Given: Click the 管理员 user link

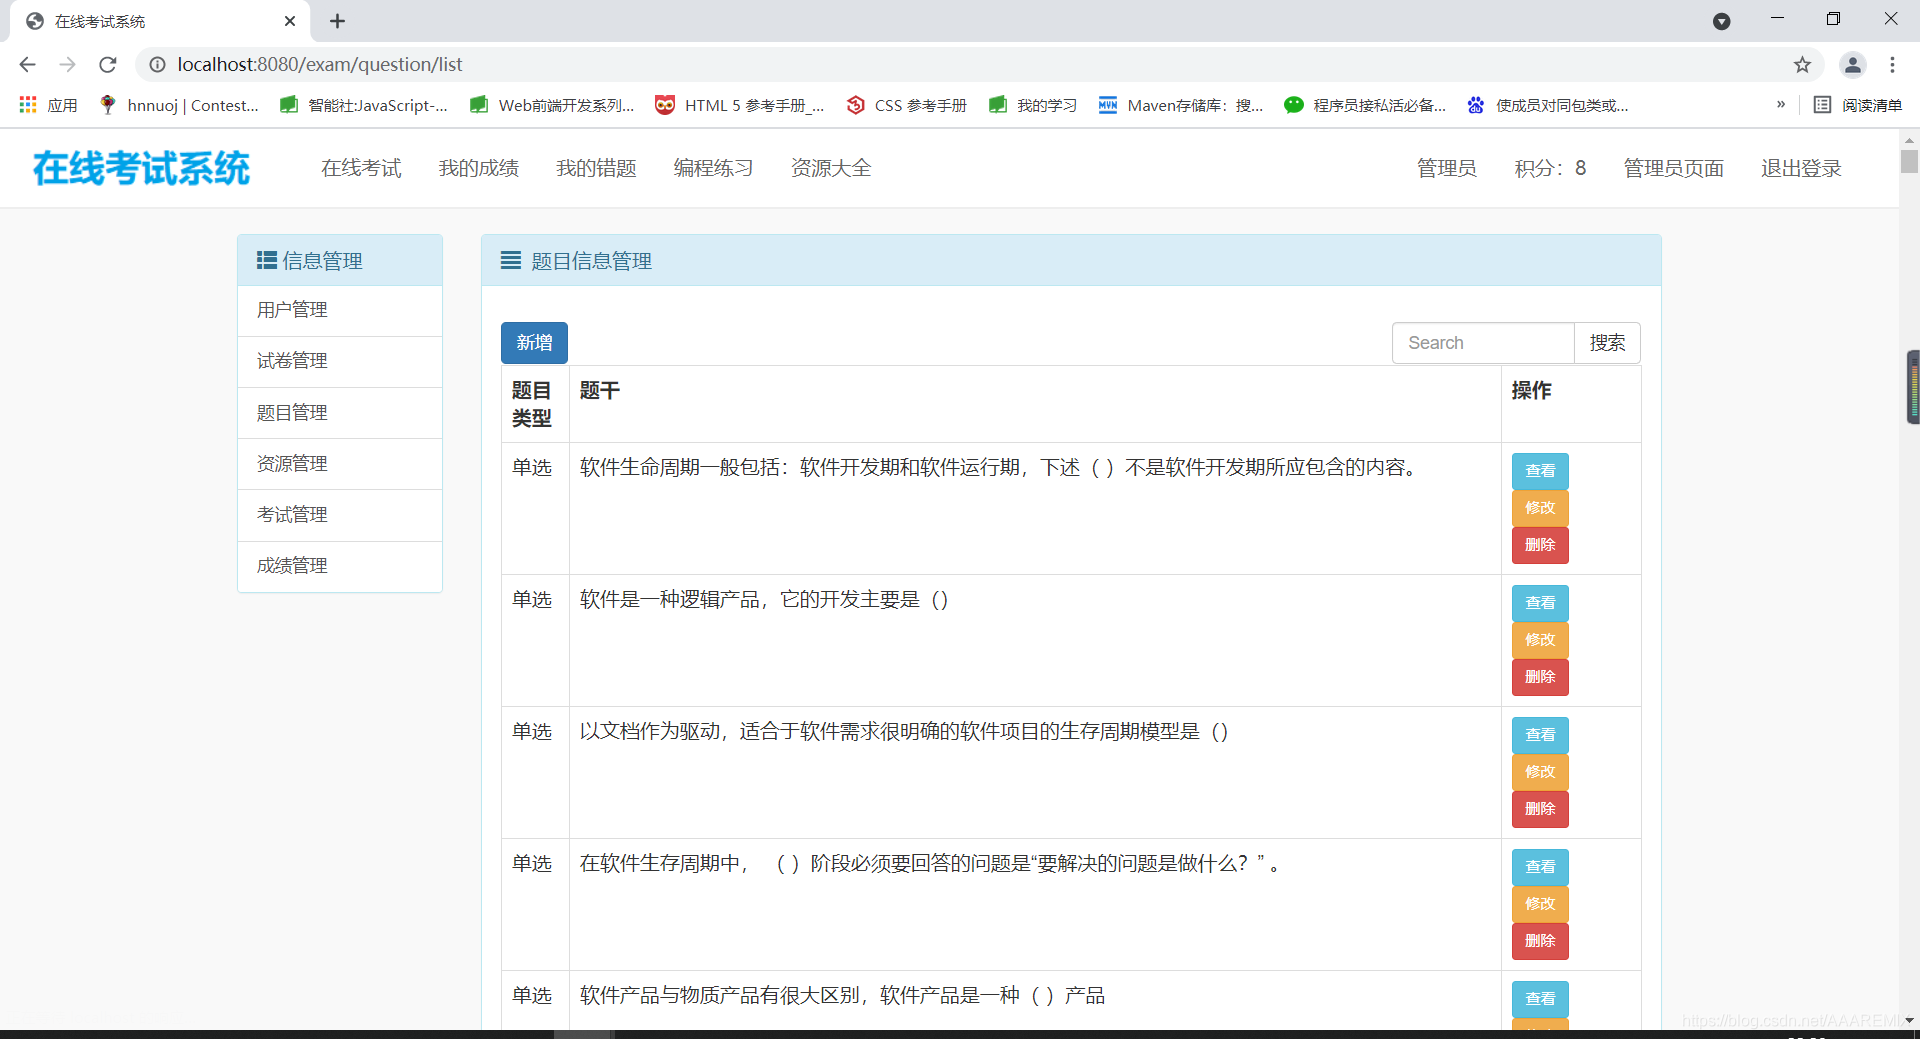Looking at the screenshot, I should pos(1446,168).
